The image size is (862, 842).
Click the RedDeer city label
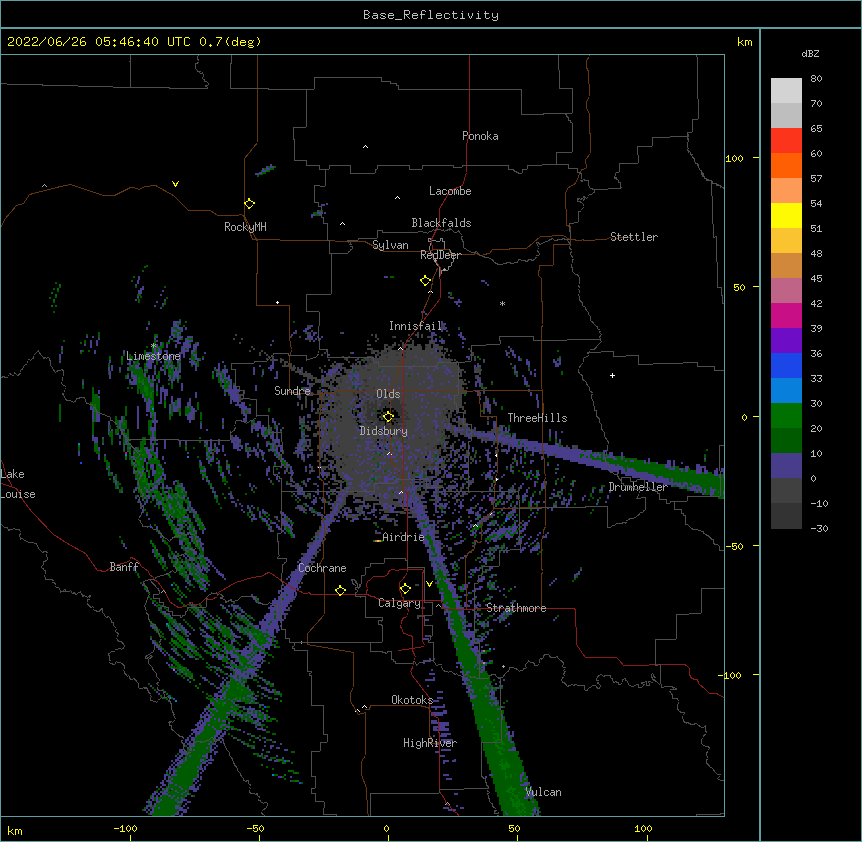coord(440,255)
